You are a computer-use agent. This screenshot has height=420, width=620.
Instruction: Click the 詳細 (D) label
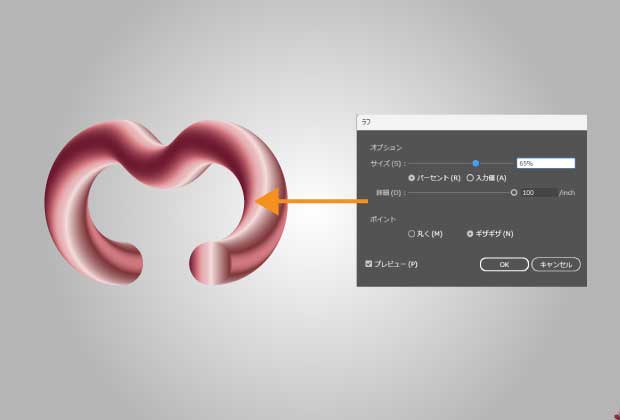386,192
